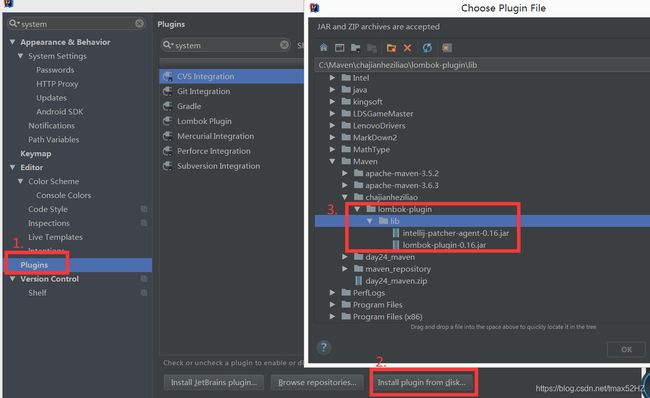Viewport: 650px width, 398px height.
Task: Click Show Hidden Files toolbar icon
Action: coord(446,48)
